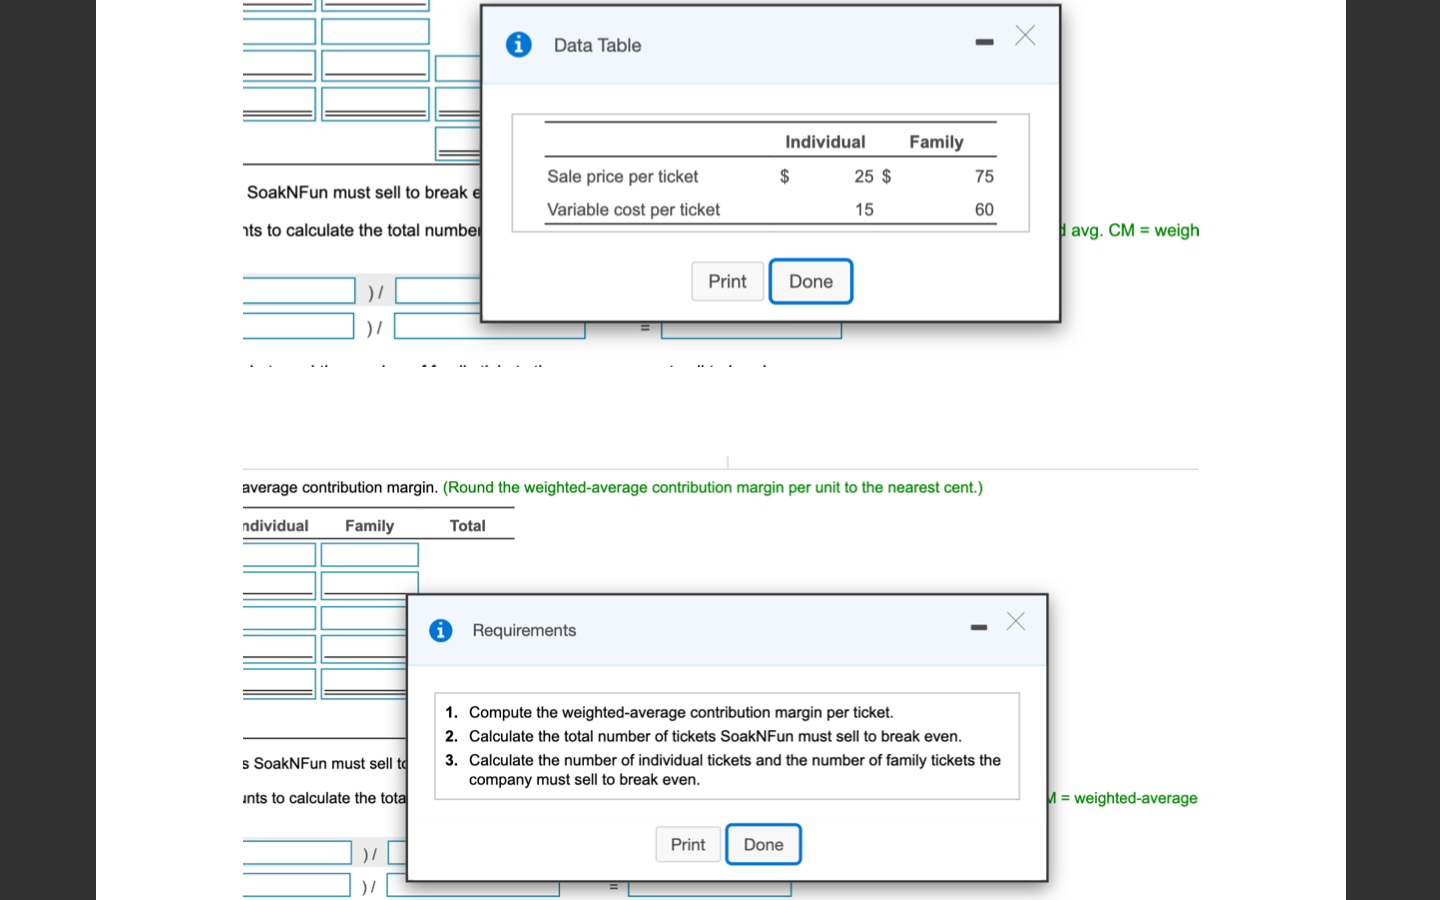Close the Requirements dialog
This screenshot has height=900, width=1440.
tap(1016, 621)
